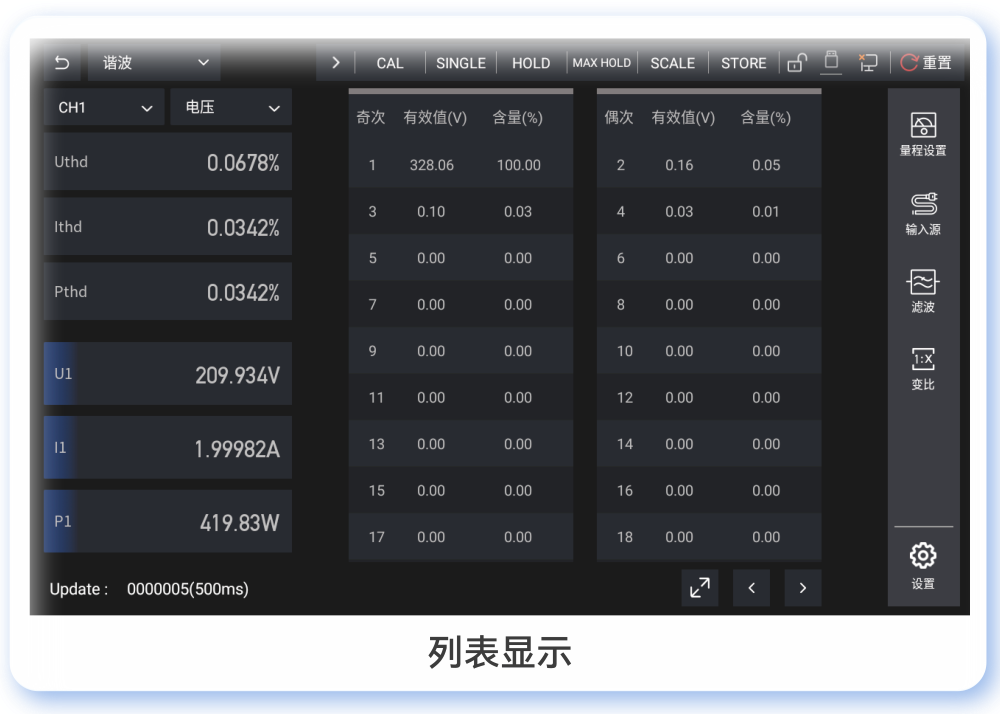Image resolution: width=1000 pixels, height=714 pixels.
Task: Enable HOLD mode
Action: tap(530, 62)
